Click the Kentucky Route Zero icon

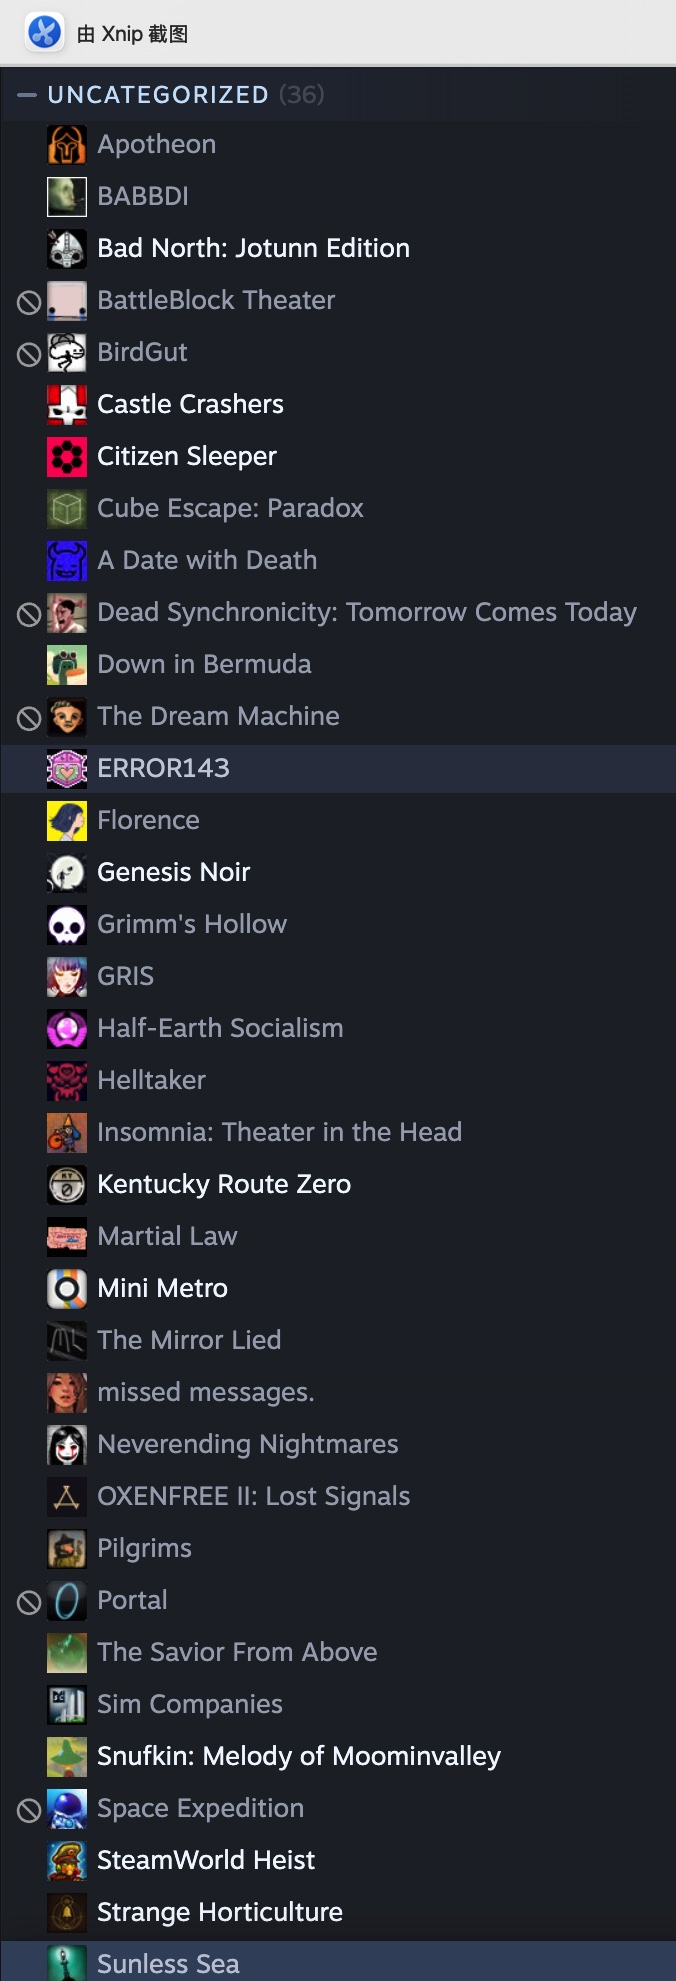pos(67,1184)
